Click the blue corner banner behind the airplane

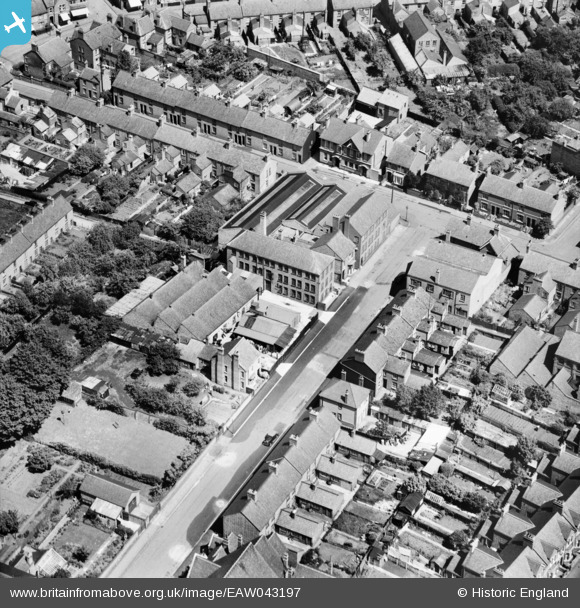tap(15, 24)
